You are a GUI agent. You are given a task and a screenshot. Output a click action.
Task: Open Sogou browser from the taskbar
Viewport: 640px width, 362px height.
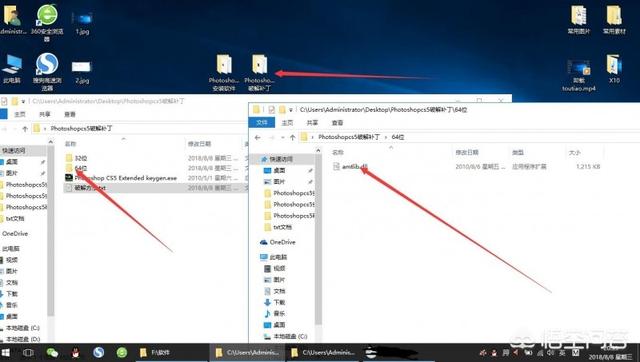click(98, 353)
